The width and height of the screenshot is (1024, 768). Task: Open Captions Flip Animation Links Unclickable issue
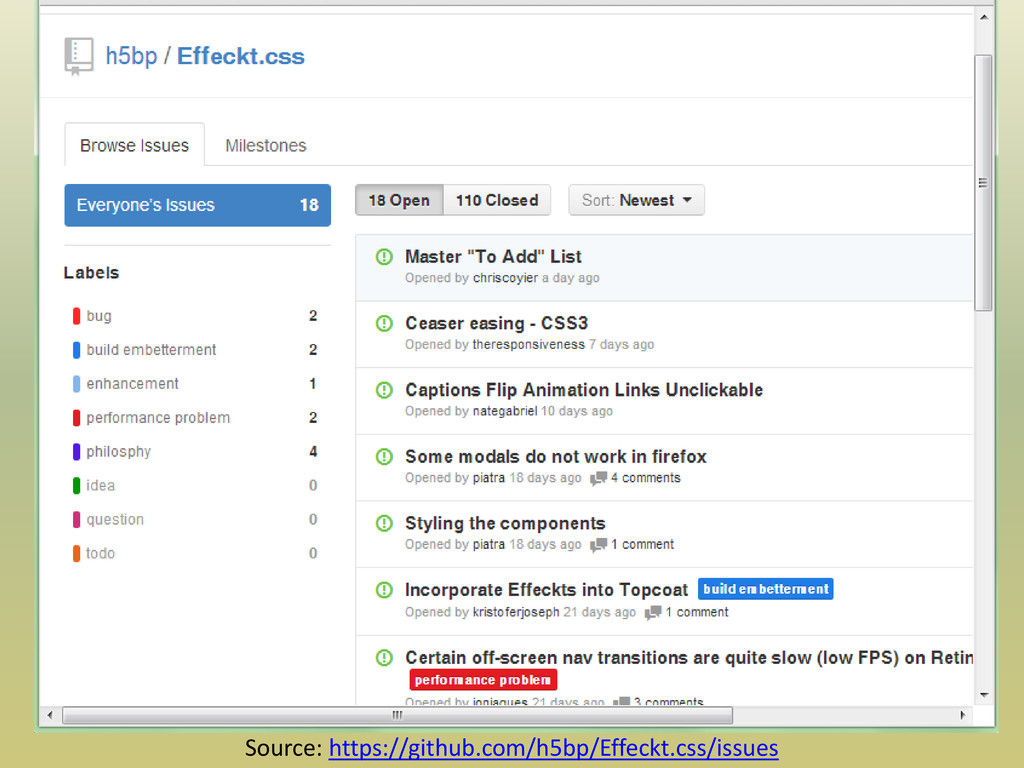point(584,390)
